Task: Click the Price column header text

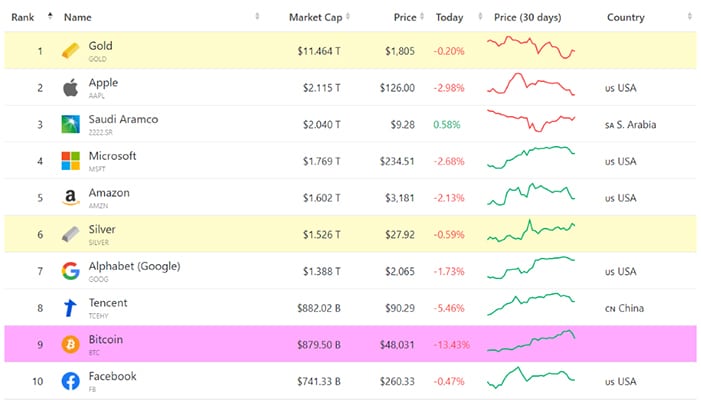Action: pos(405,17)
